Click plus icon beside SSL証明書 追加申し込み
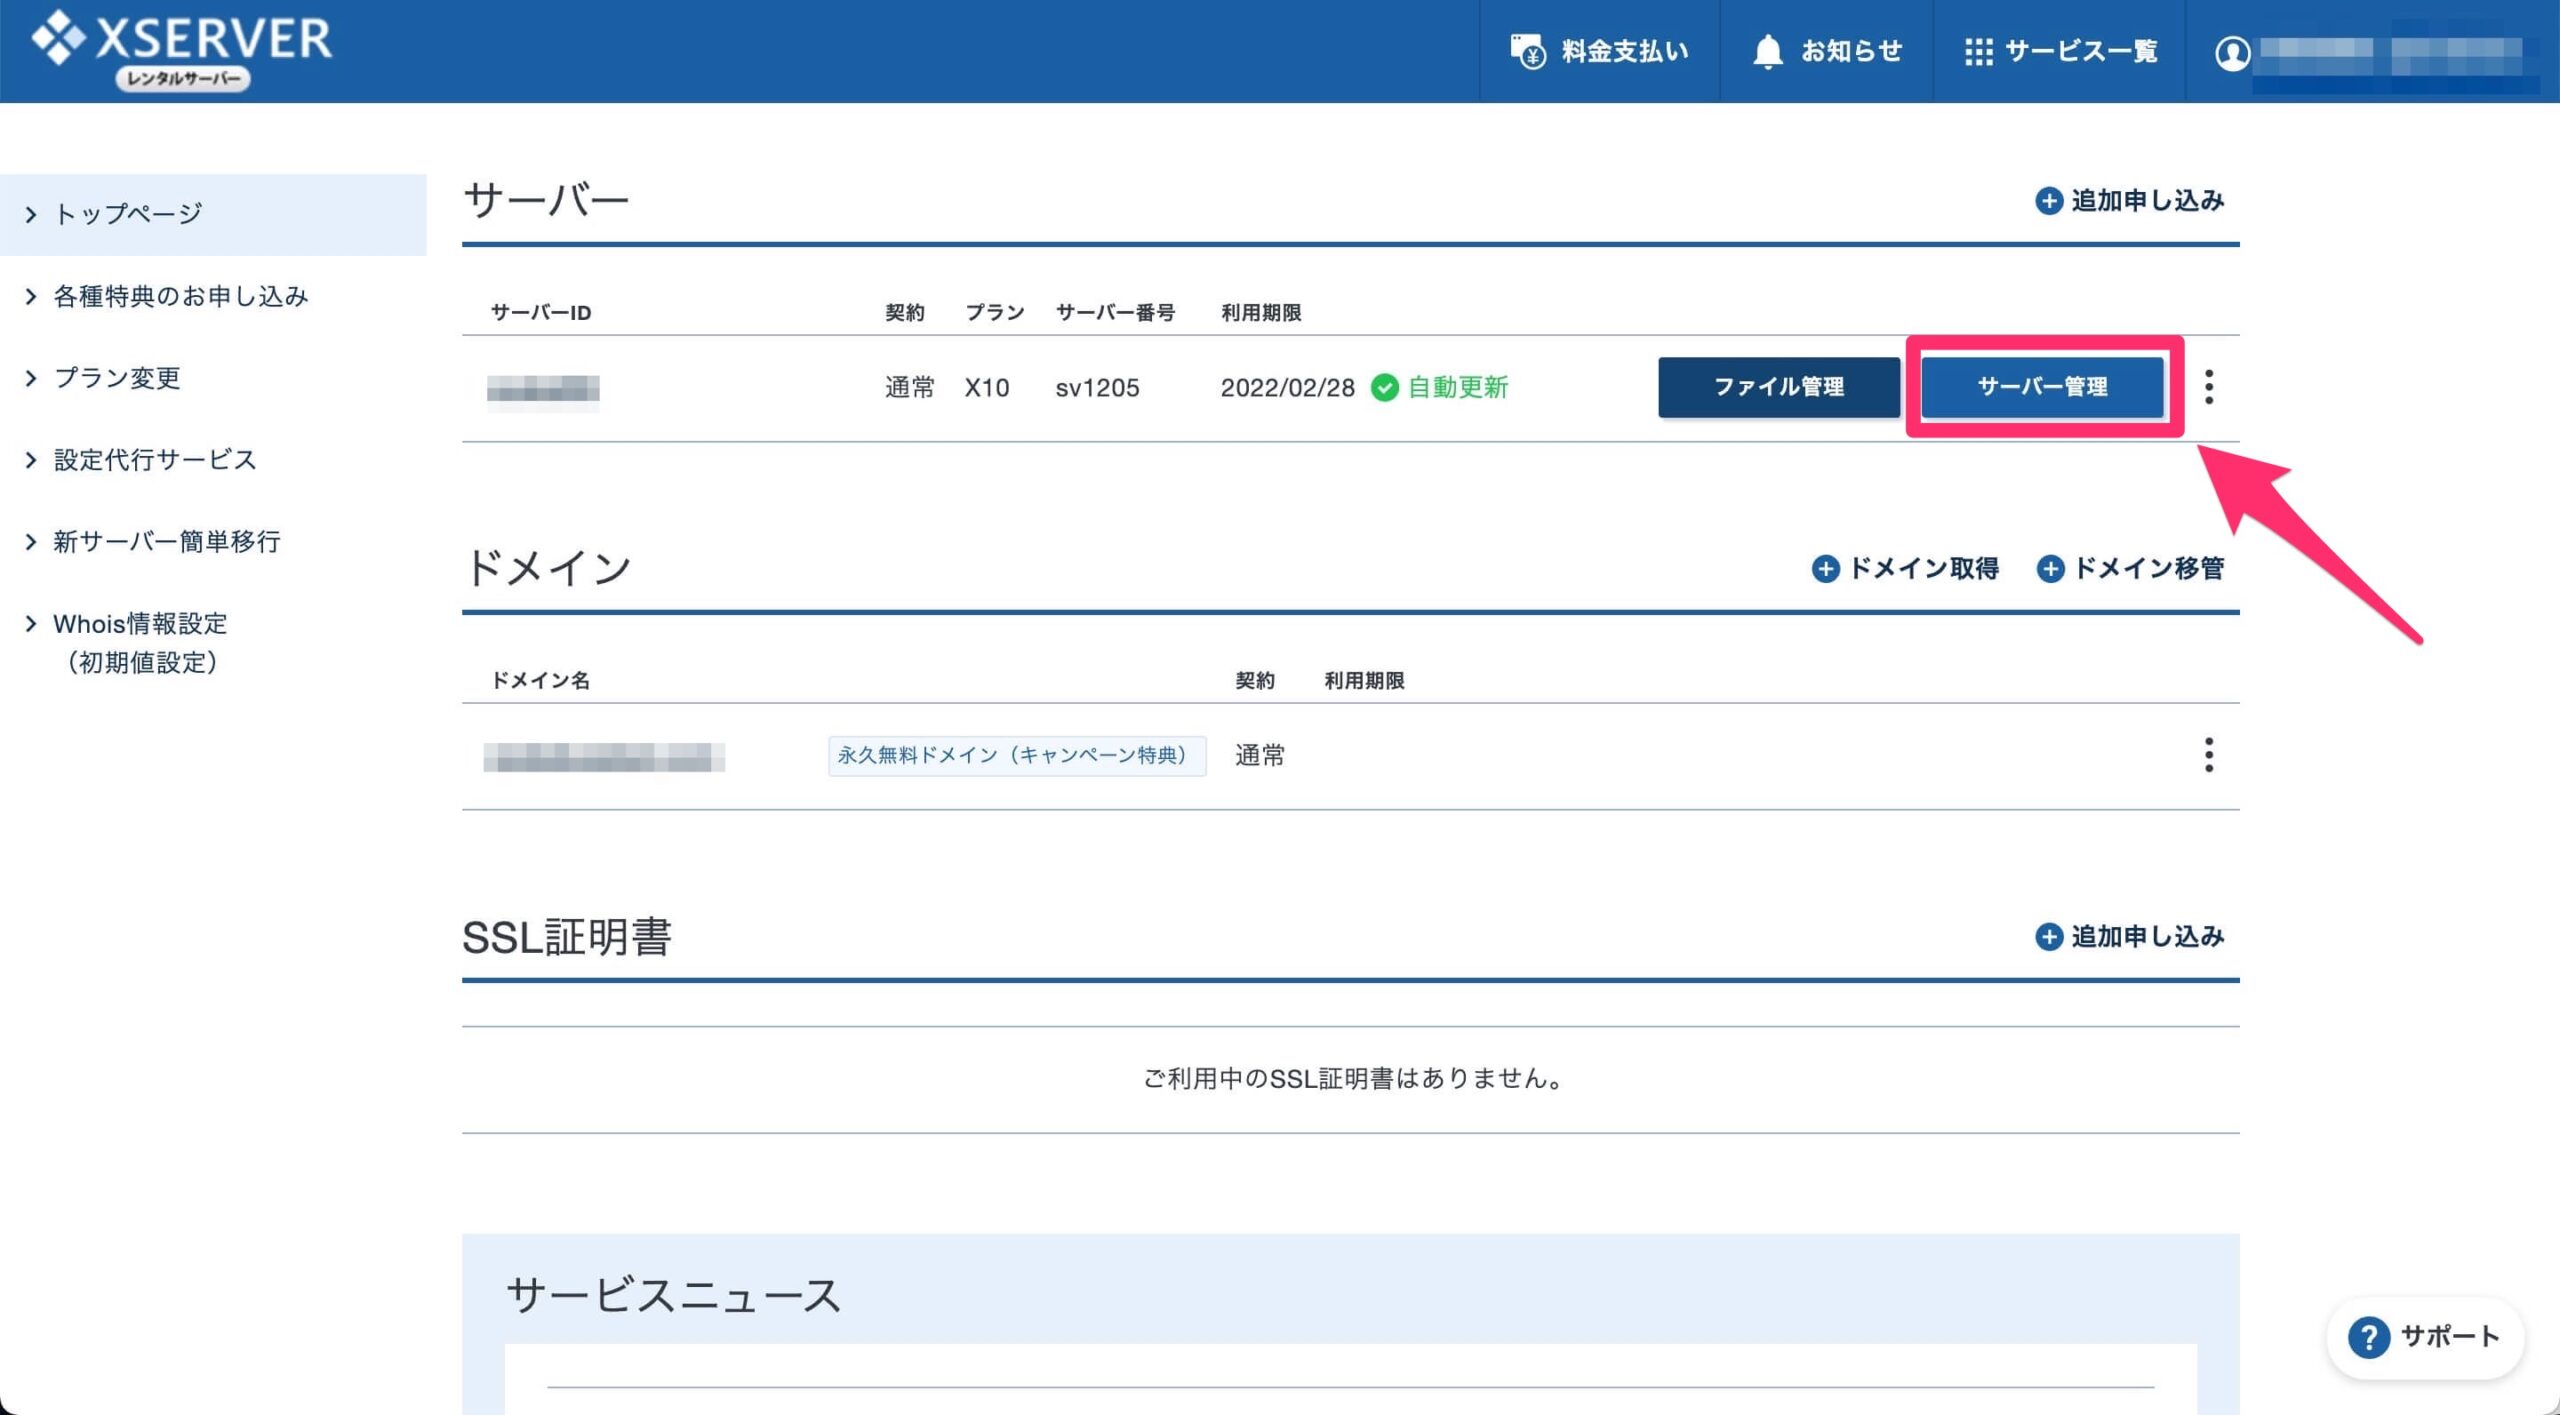 click(2048, 937)
